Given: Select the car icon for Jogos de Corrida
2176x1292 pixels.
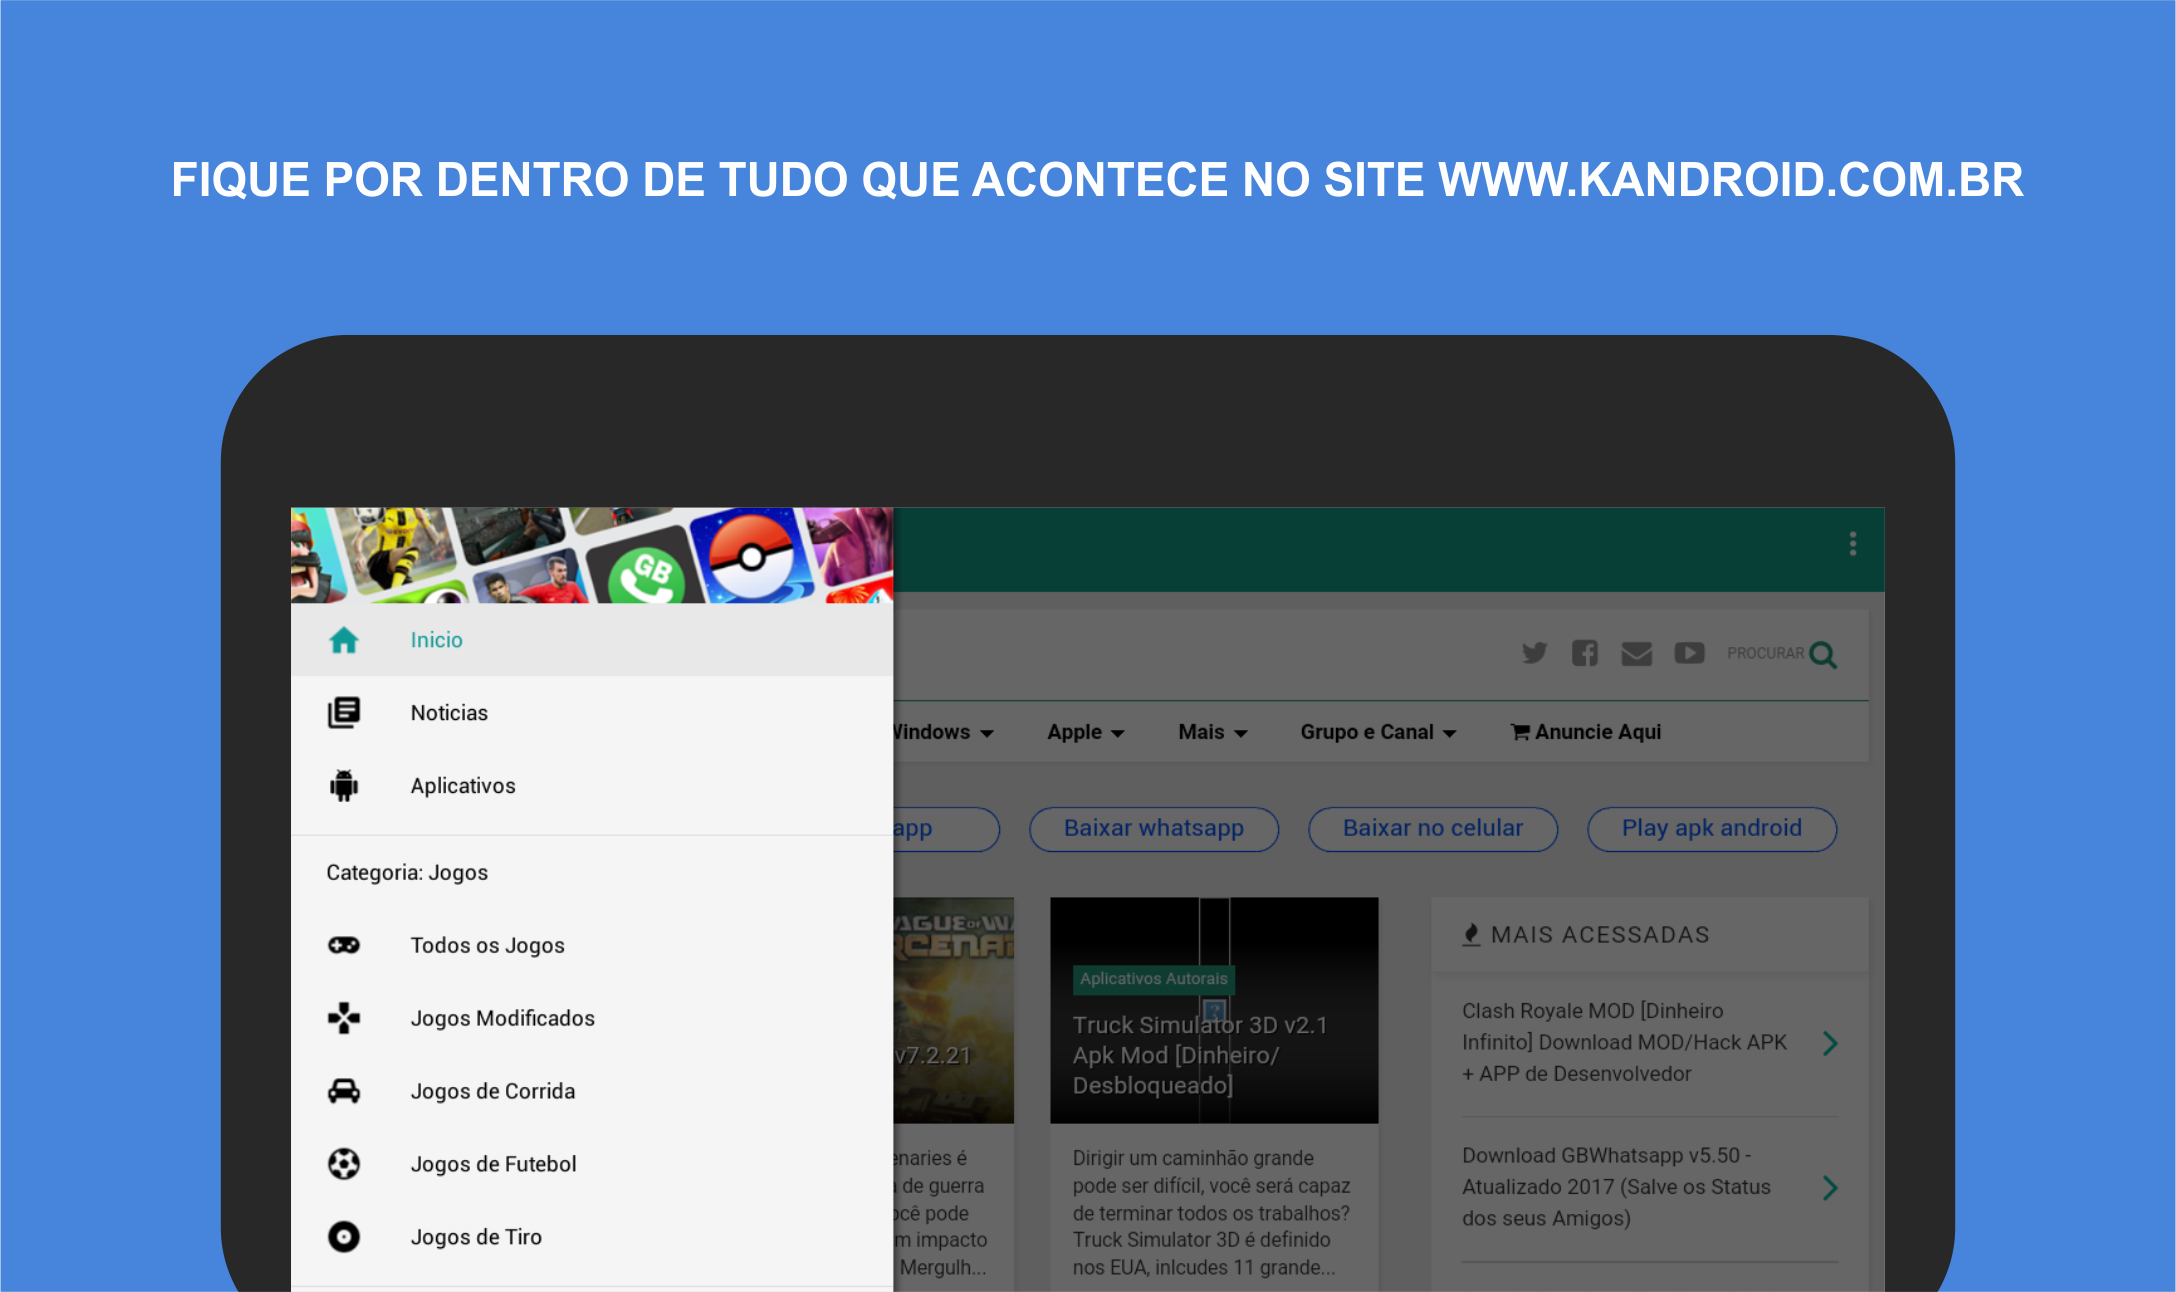Looking at the screenshot, I should pyautogui.click(x=344, y=1091).
